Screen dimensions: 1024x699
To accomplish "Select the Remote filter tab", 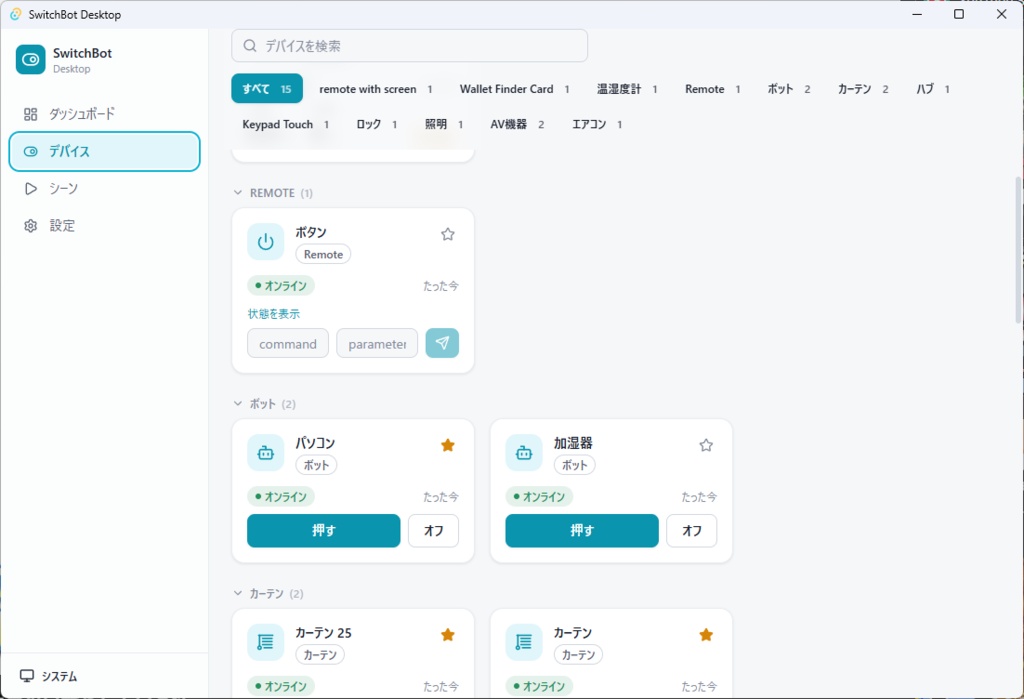I will tap(712, 89).
